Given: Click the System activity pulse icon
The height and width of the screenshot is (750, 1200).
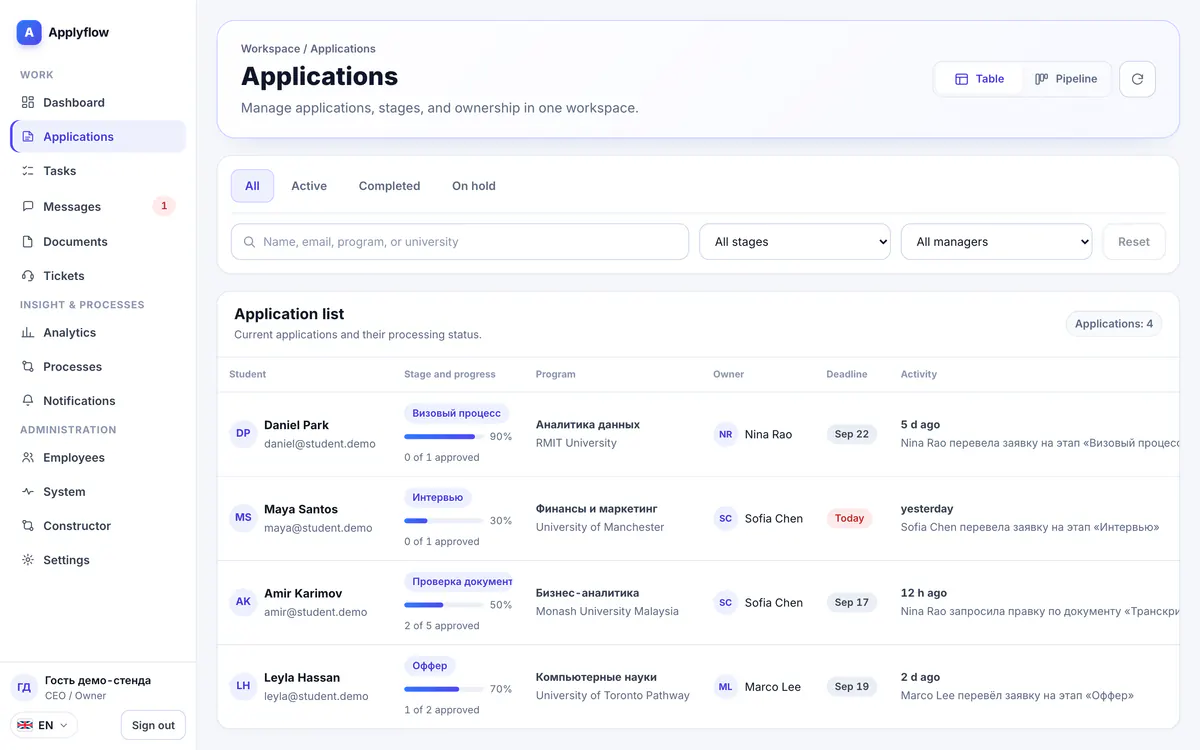Looking at the screenshot, I should pos(28,491).
